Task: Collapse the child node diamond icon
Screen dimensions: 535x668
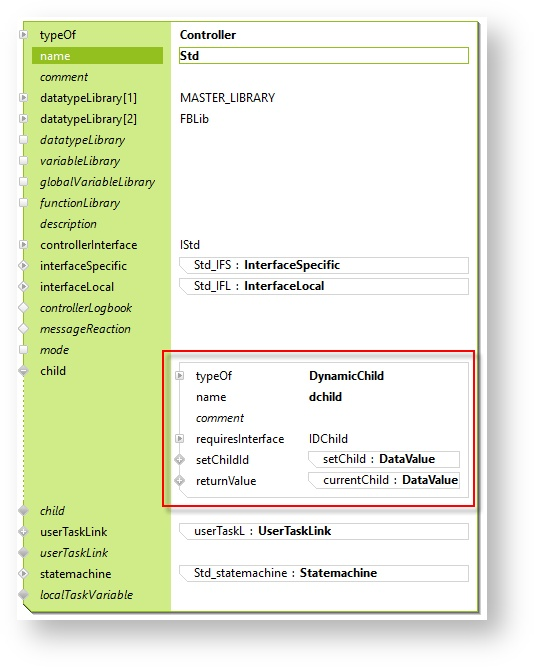Action: point(23,371)
